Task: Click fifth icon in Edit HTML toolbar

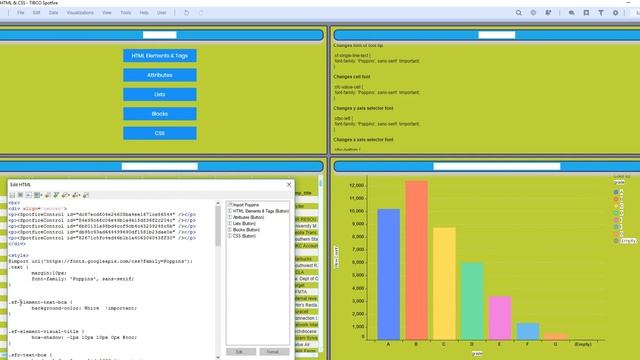Action: click(48, 195)
